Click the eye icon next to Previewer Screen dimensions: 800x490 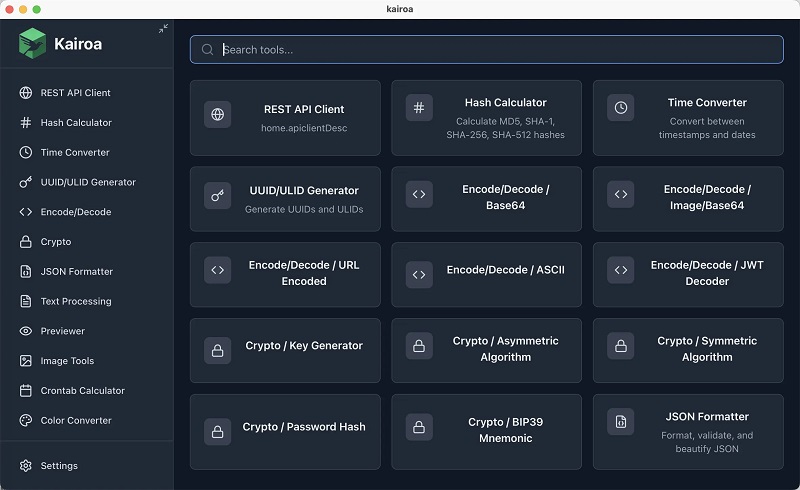click(26, 331)
